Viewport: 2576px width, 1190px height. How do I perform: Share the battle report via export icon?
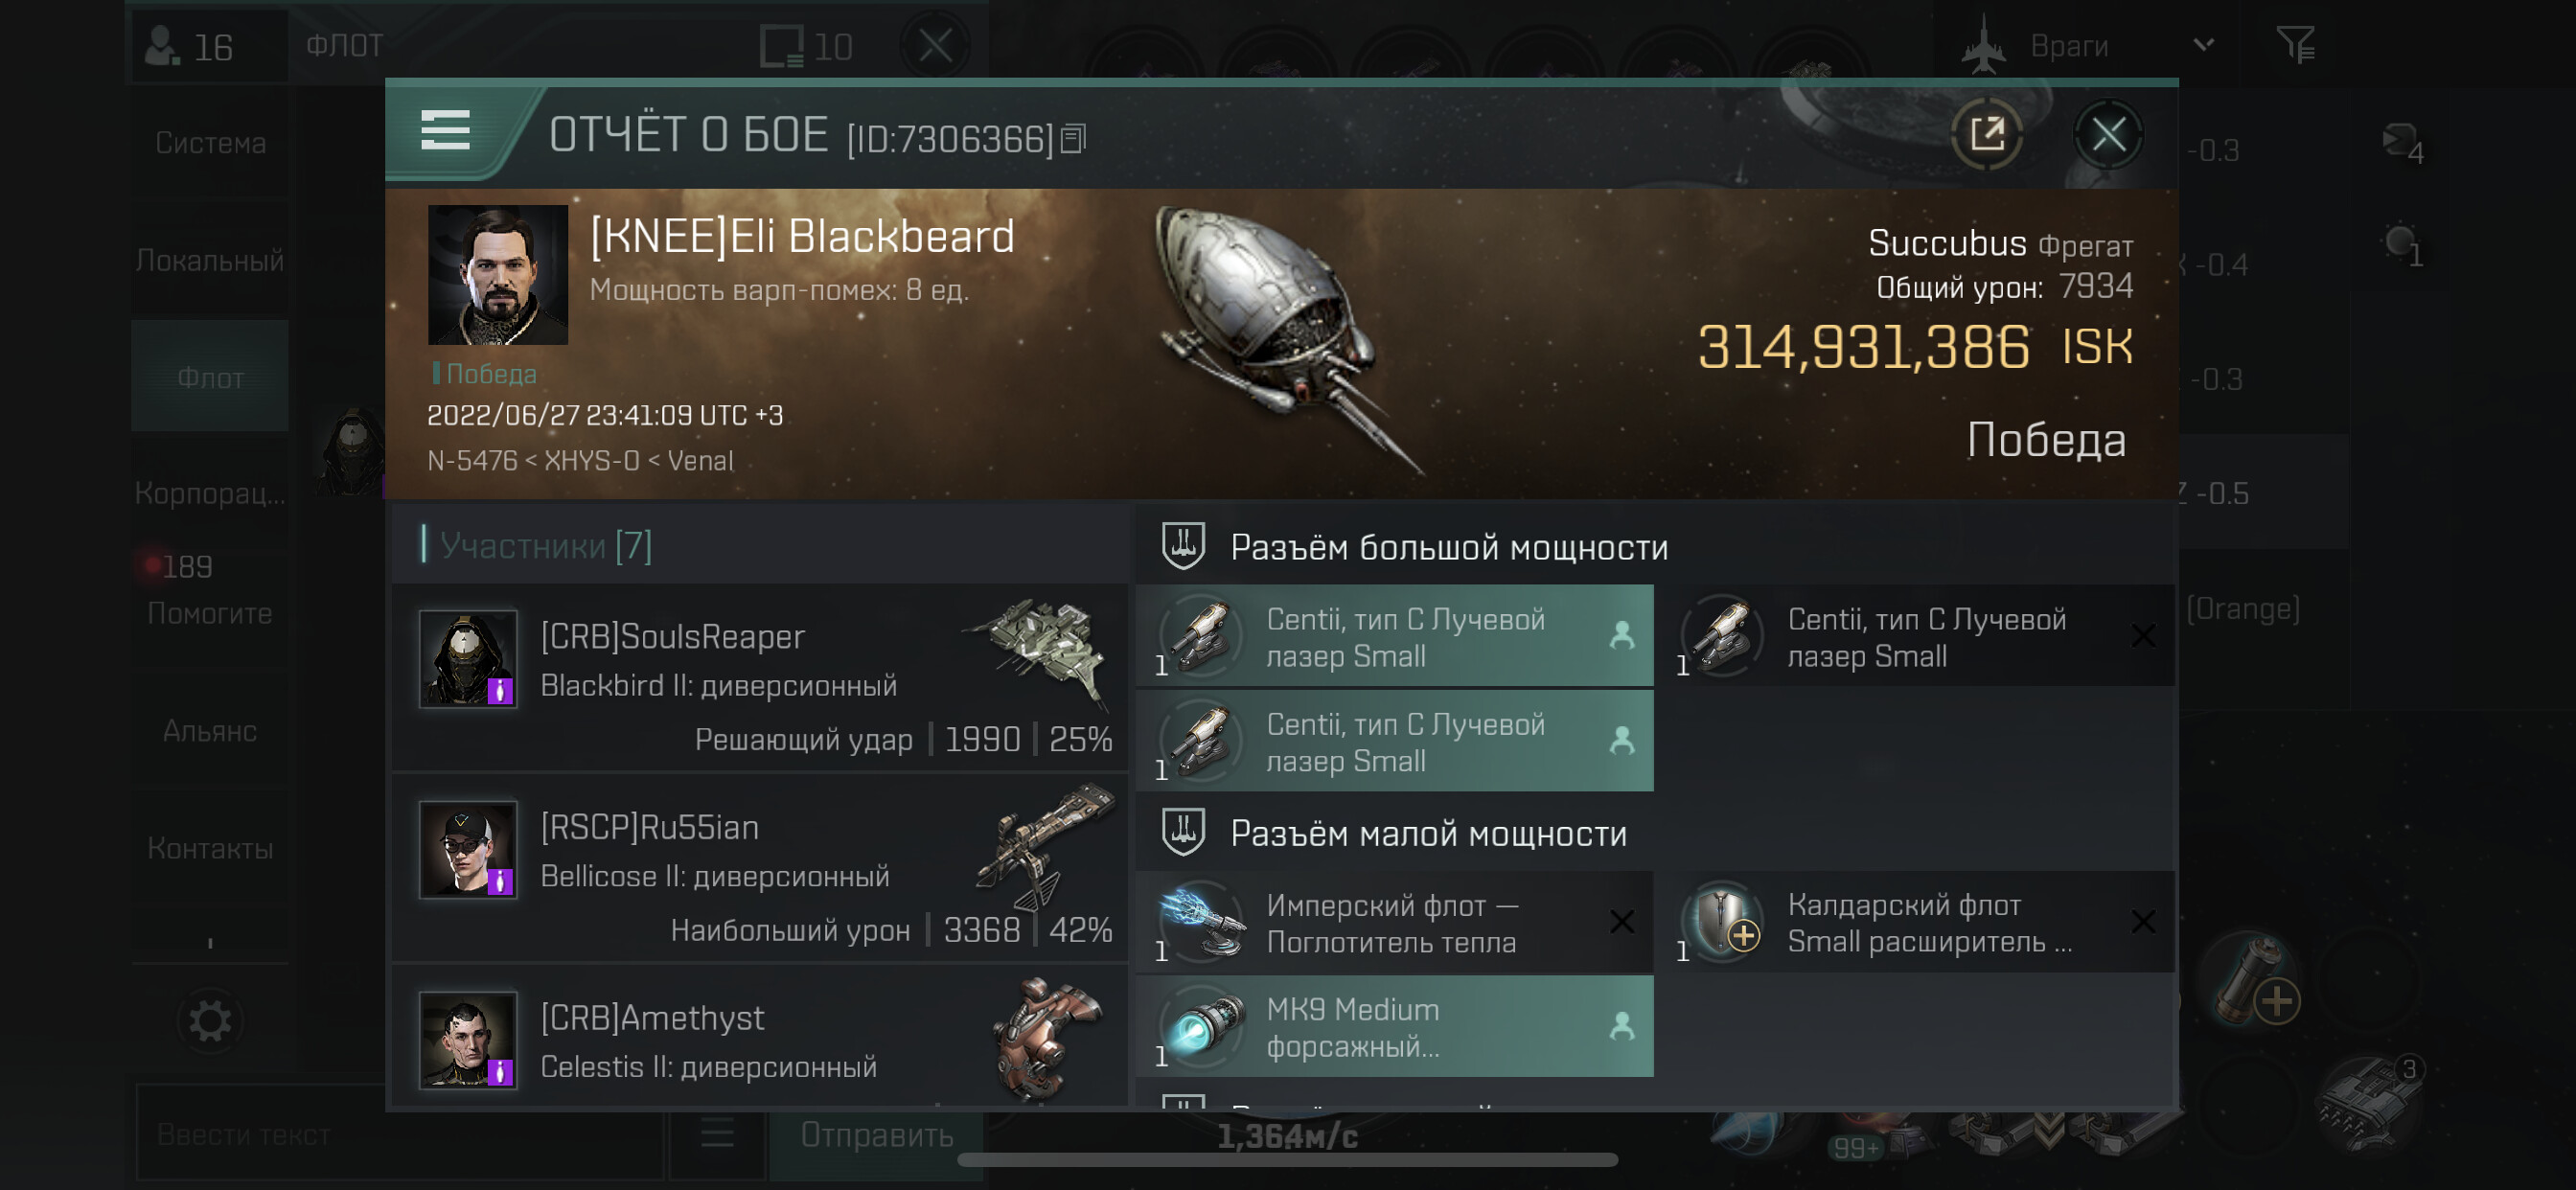(1986, 134)
